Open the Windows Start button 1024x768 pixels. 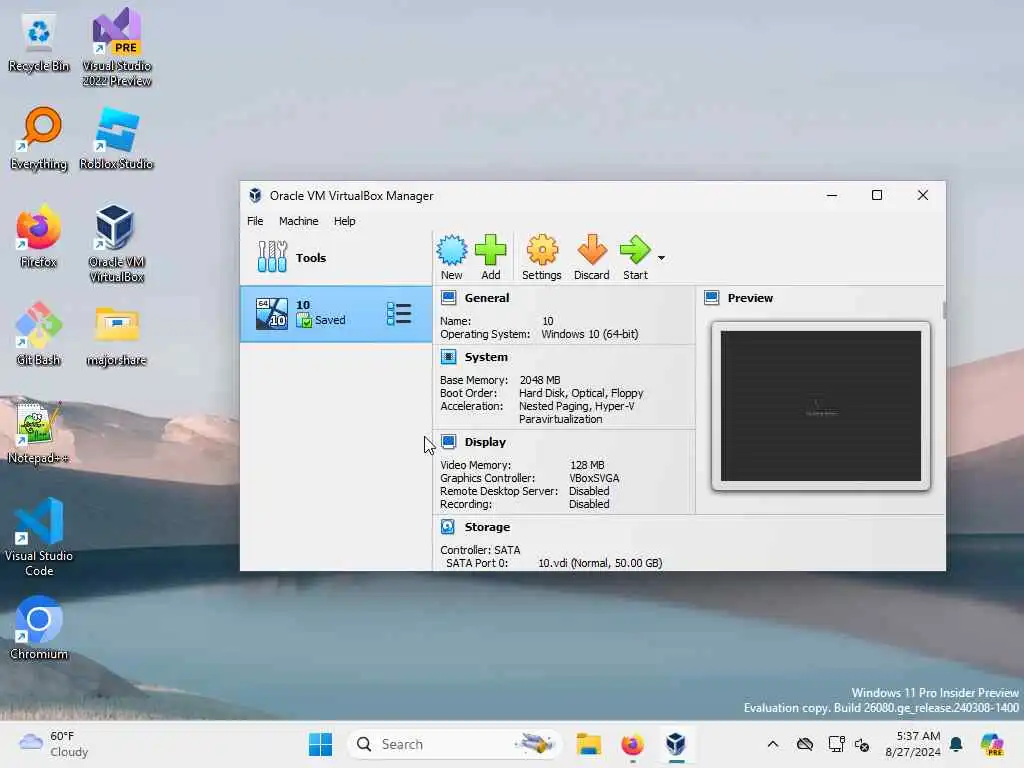[x=320, y=744]
